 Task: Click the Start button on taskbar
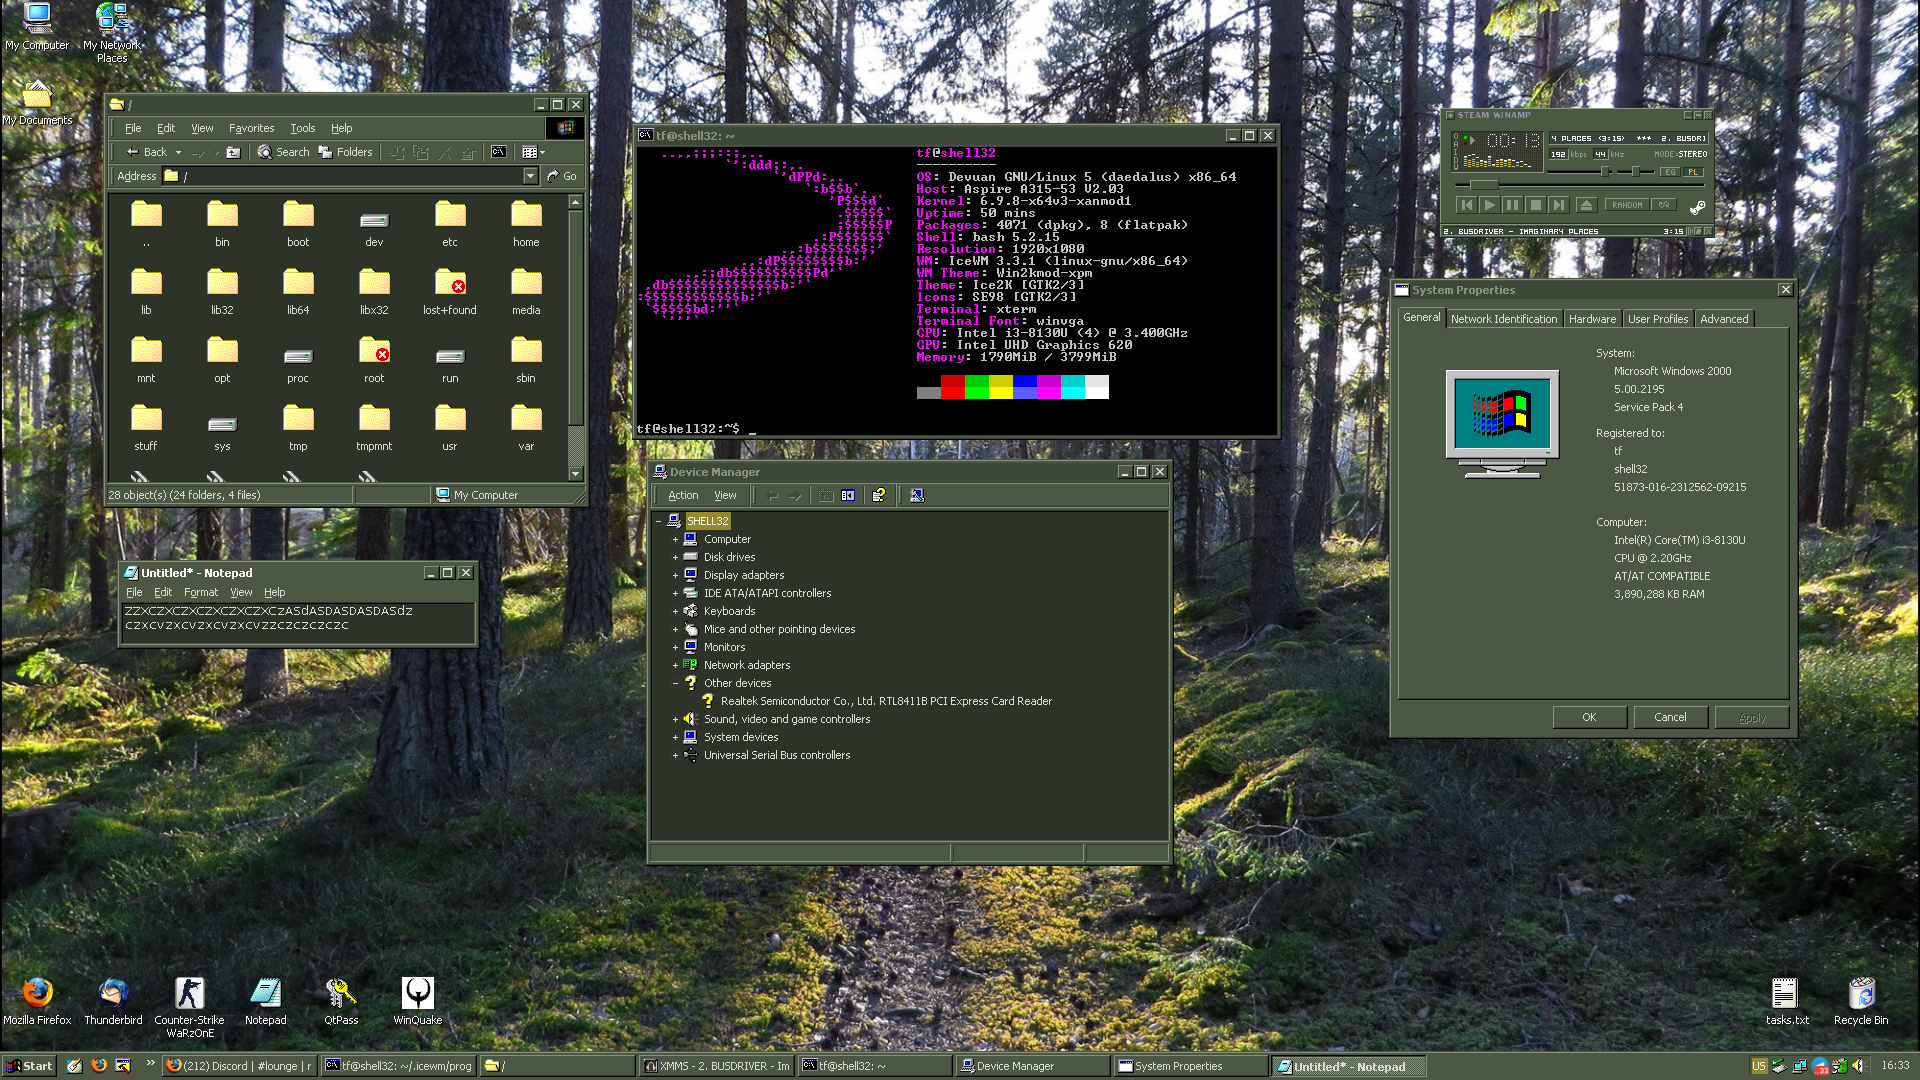click(x=29, y=1066)
